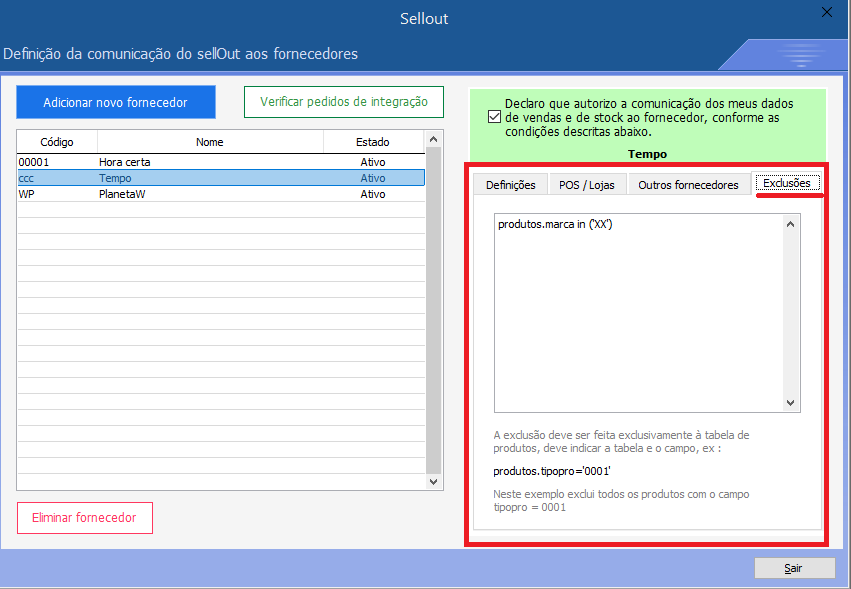Switch to the Definições tab
Screen dimensions: 851x589
[510, 185]
